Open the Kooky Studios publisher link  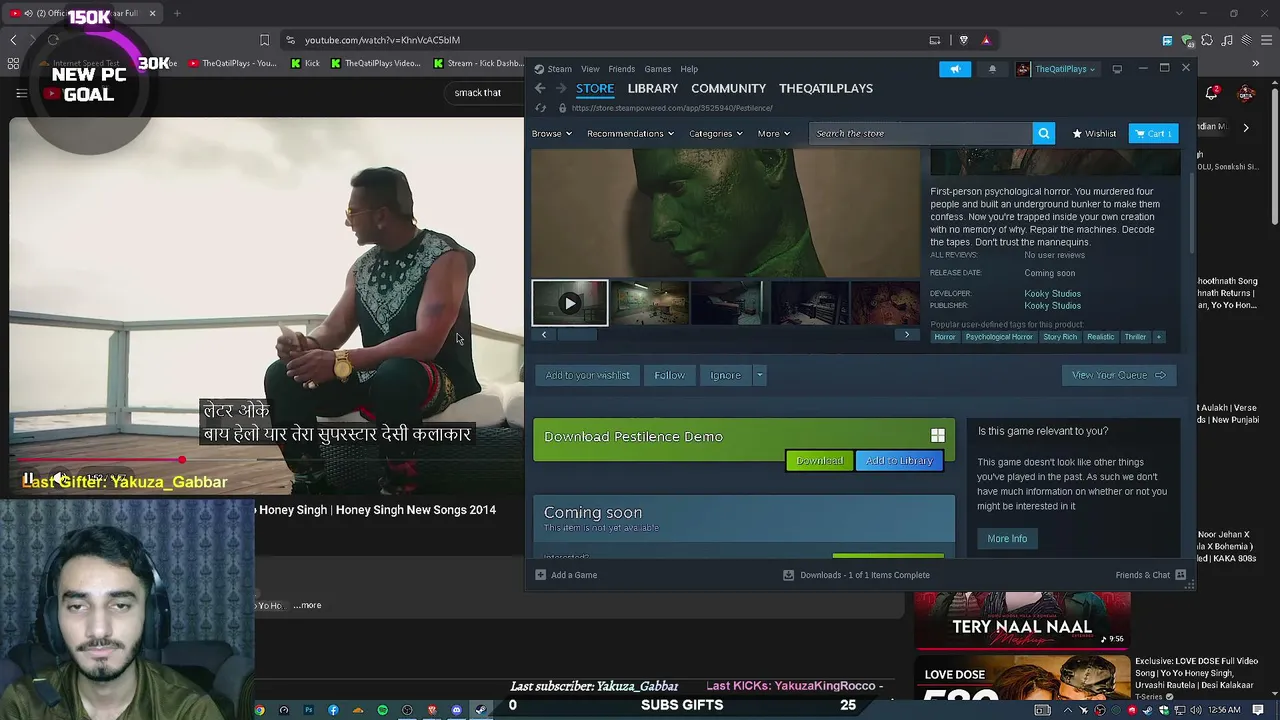click(x=1052, y=306)
